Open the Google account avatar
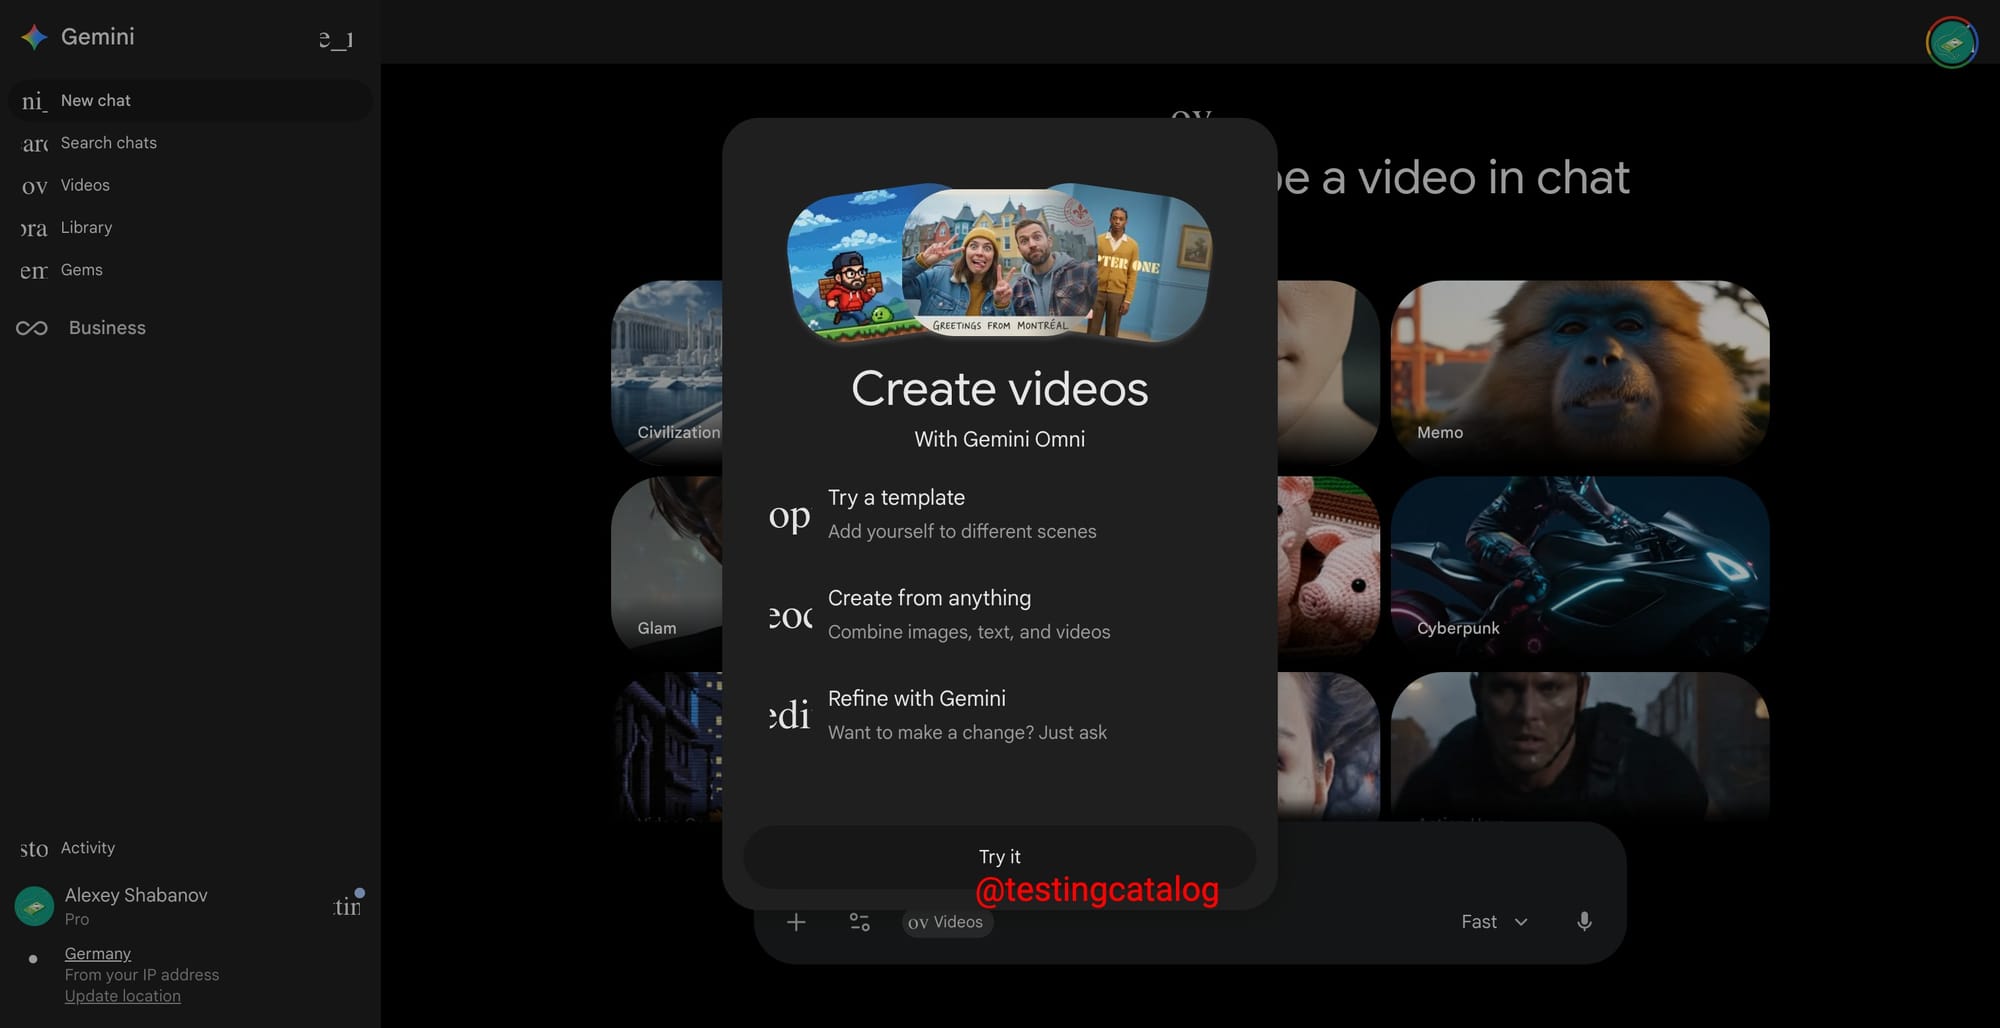Screen dimensions: 2000x1028 tap(1951, 42)
